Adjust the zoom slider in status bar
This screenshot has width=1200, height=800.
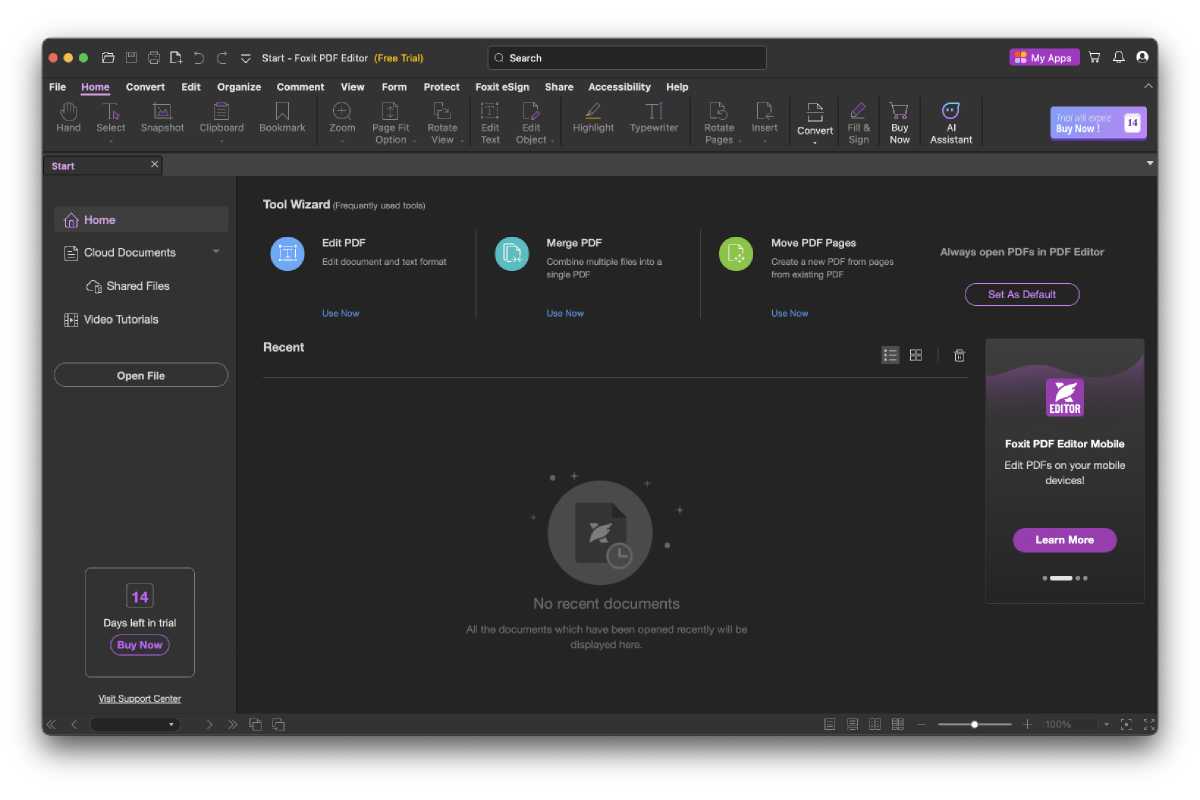point(974,724)
